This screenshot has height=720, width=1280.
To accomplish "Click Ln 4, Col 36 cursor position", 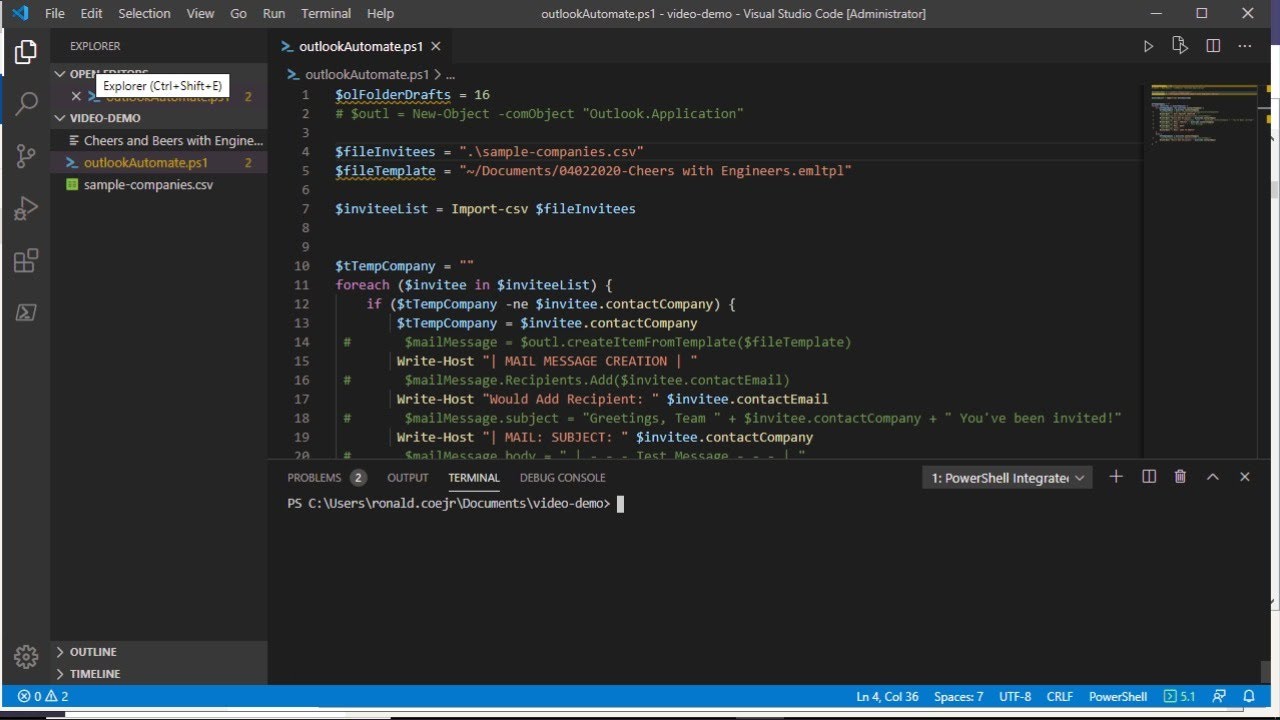I will (x=887, y=696).
